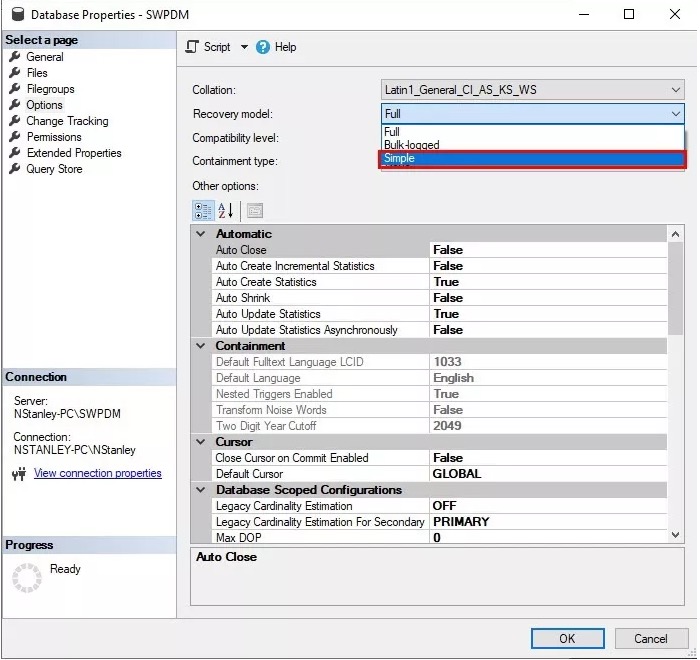The image size is (700, 660).
Task: Collapse Database Scoped Configurations section
Action: [x=201, y=490]
